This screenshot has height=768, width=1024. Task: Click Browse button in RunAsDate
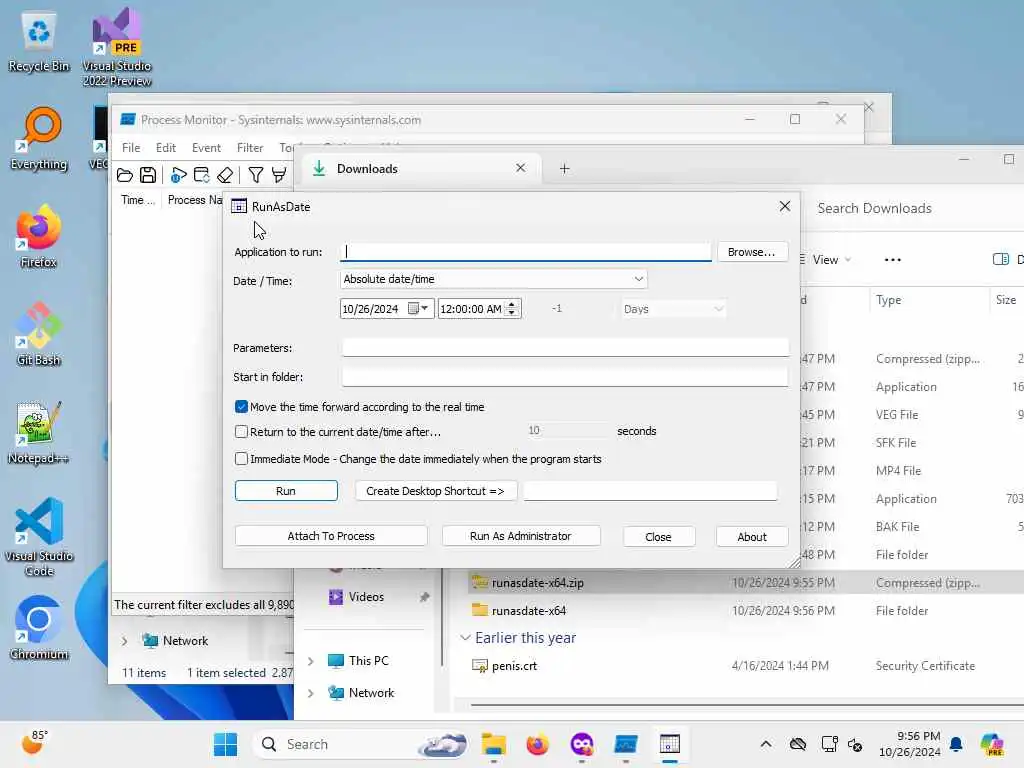click(752, 252)
